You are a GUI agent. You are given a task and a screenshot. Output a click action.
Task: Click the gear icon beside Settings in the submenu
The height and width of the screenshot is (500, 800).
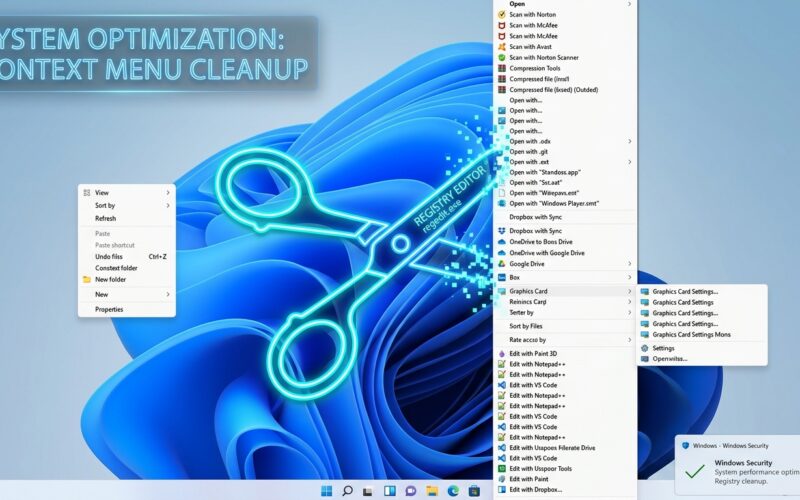click(645, 348)
